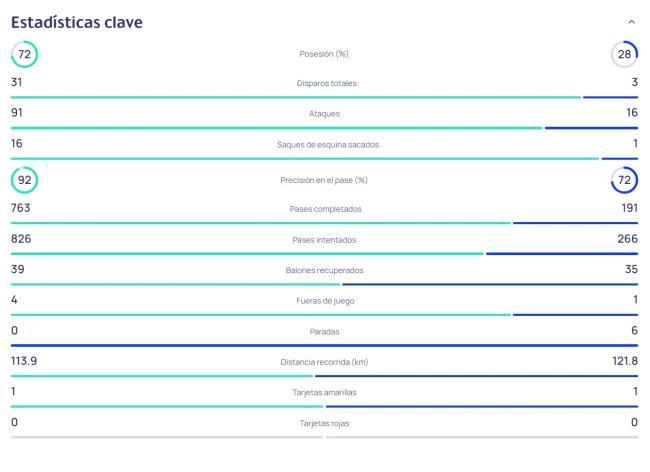Image resolution: width=650 pixels, height=472 pixels.
Task: Click the Tarjetas amarillas label
Action: click(324, 392)
